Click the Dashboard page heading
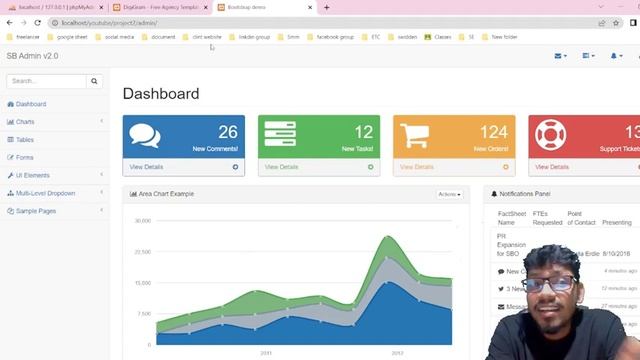 161,94
